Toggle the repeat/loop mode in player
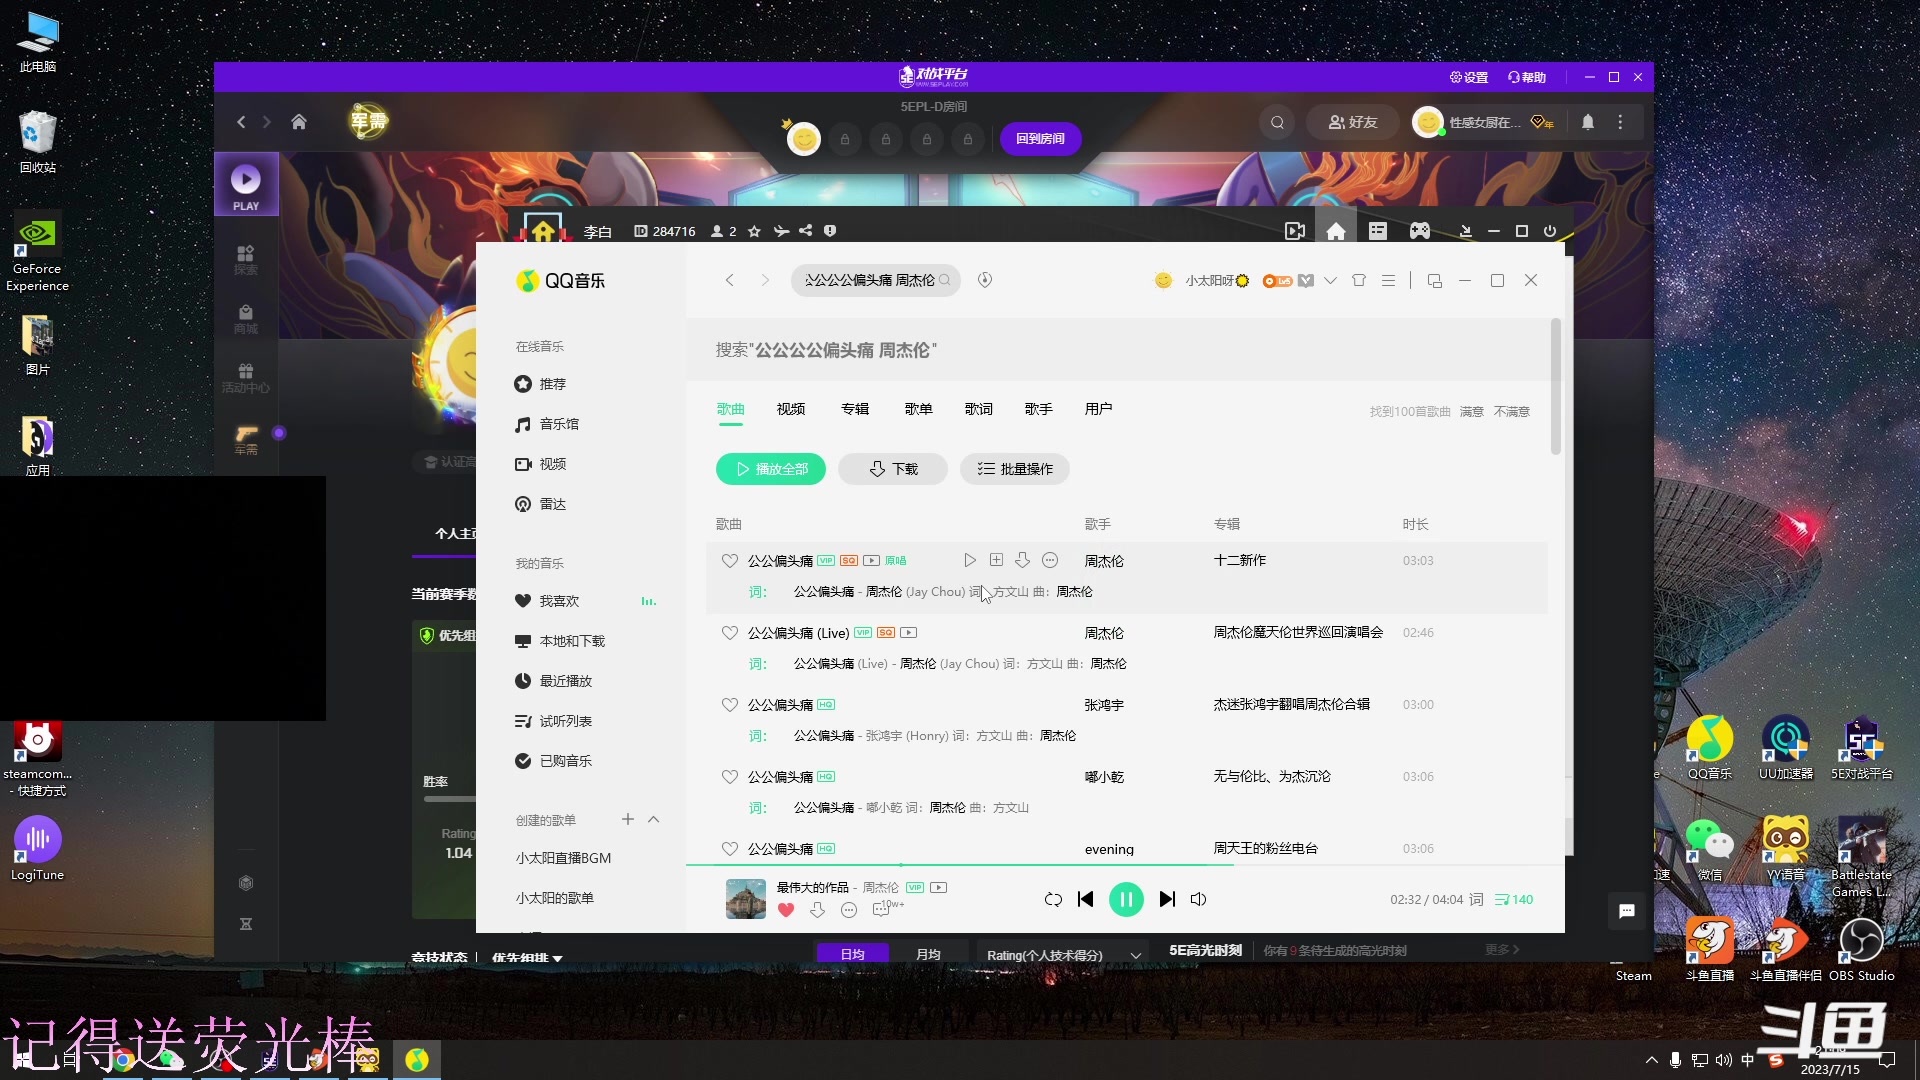Image resolution: width=1920 pixels, height=1080 pixels. pos(1053,899)
